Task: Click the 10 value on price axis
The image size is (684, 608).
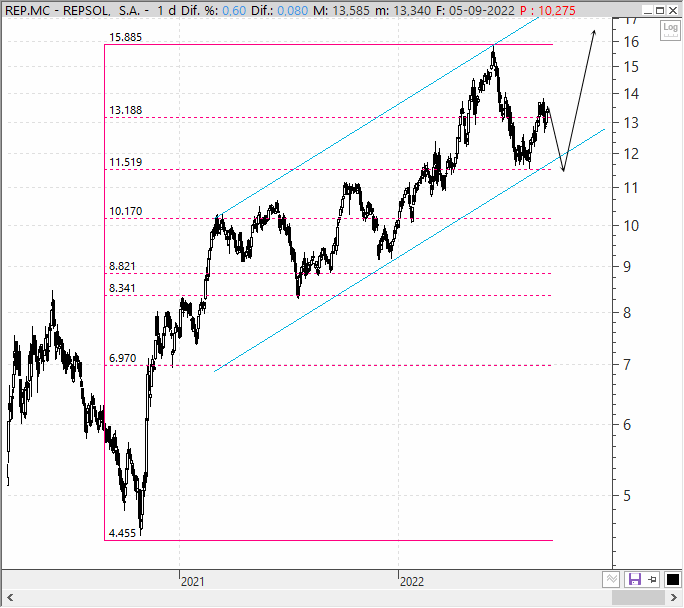Action: pos(631,225)
